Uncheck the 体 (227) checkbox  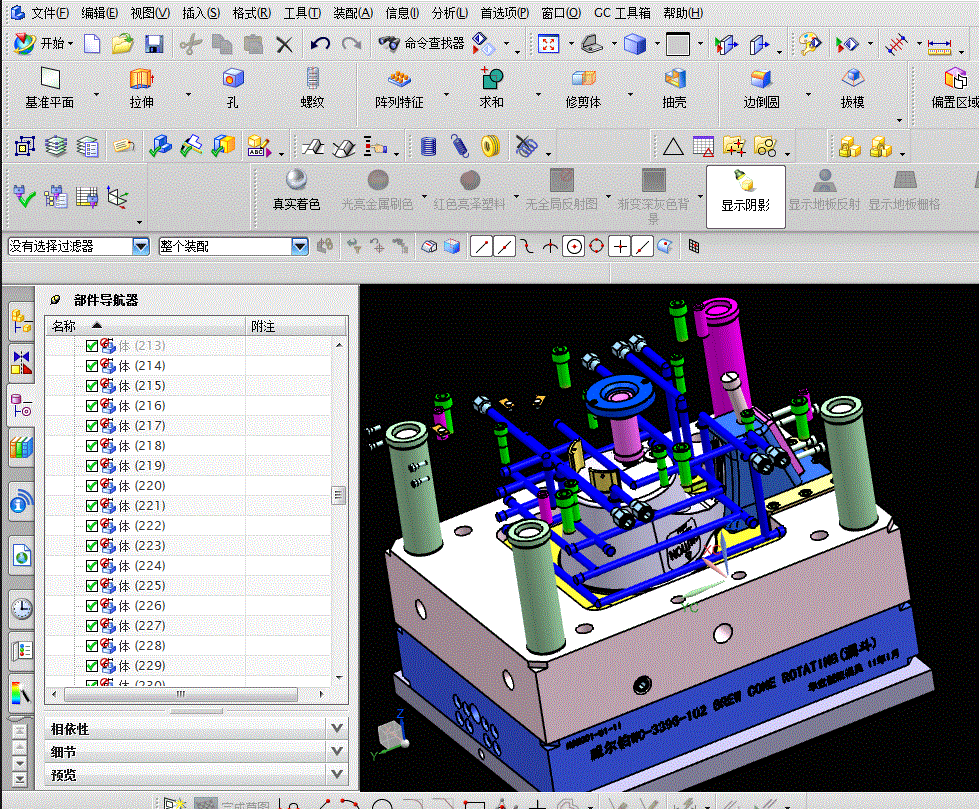[92, 626]
